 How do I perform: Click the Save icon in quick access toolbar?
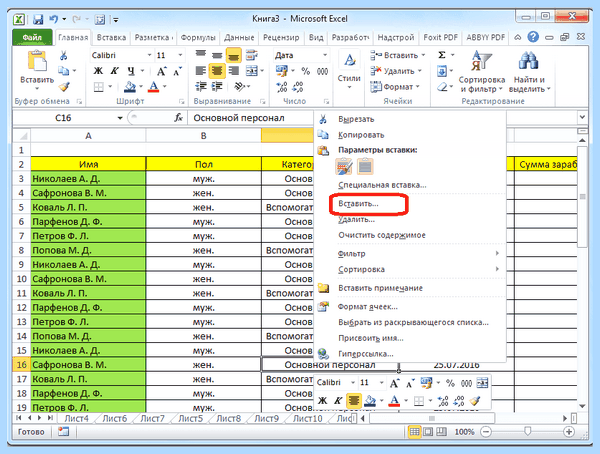click(38, 19)
